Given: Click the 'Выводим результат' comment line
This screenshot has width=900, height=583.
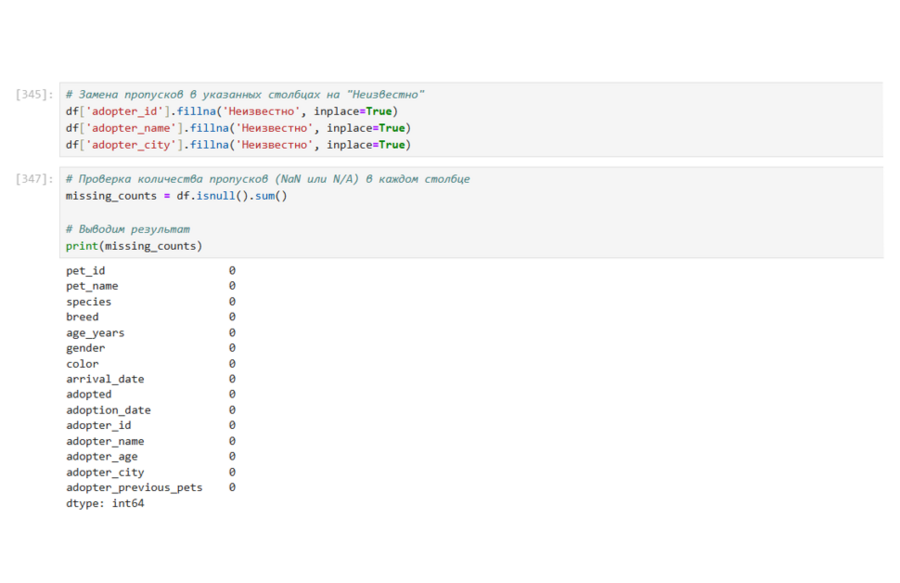Looking at the screenshot, I should [x=128, y=229].
